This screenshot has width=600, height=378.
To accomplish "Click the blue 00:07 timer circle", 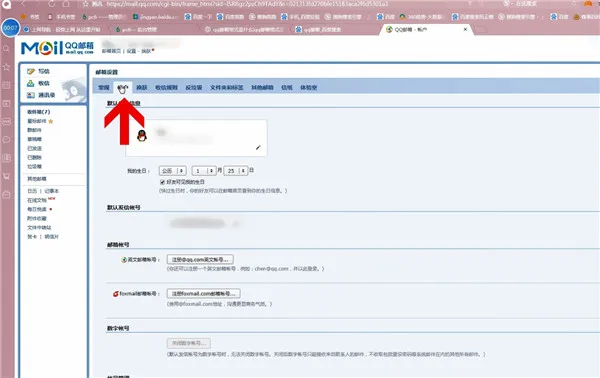I will 10,28.
